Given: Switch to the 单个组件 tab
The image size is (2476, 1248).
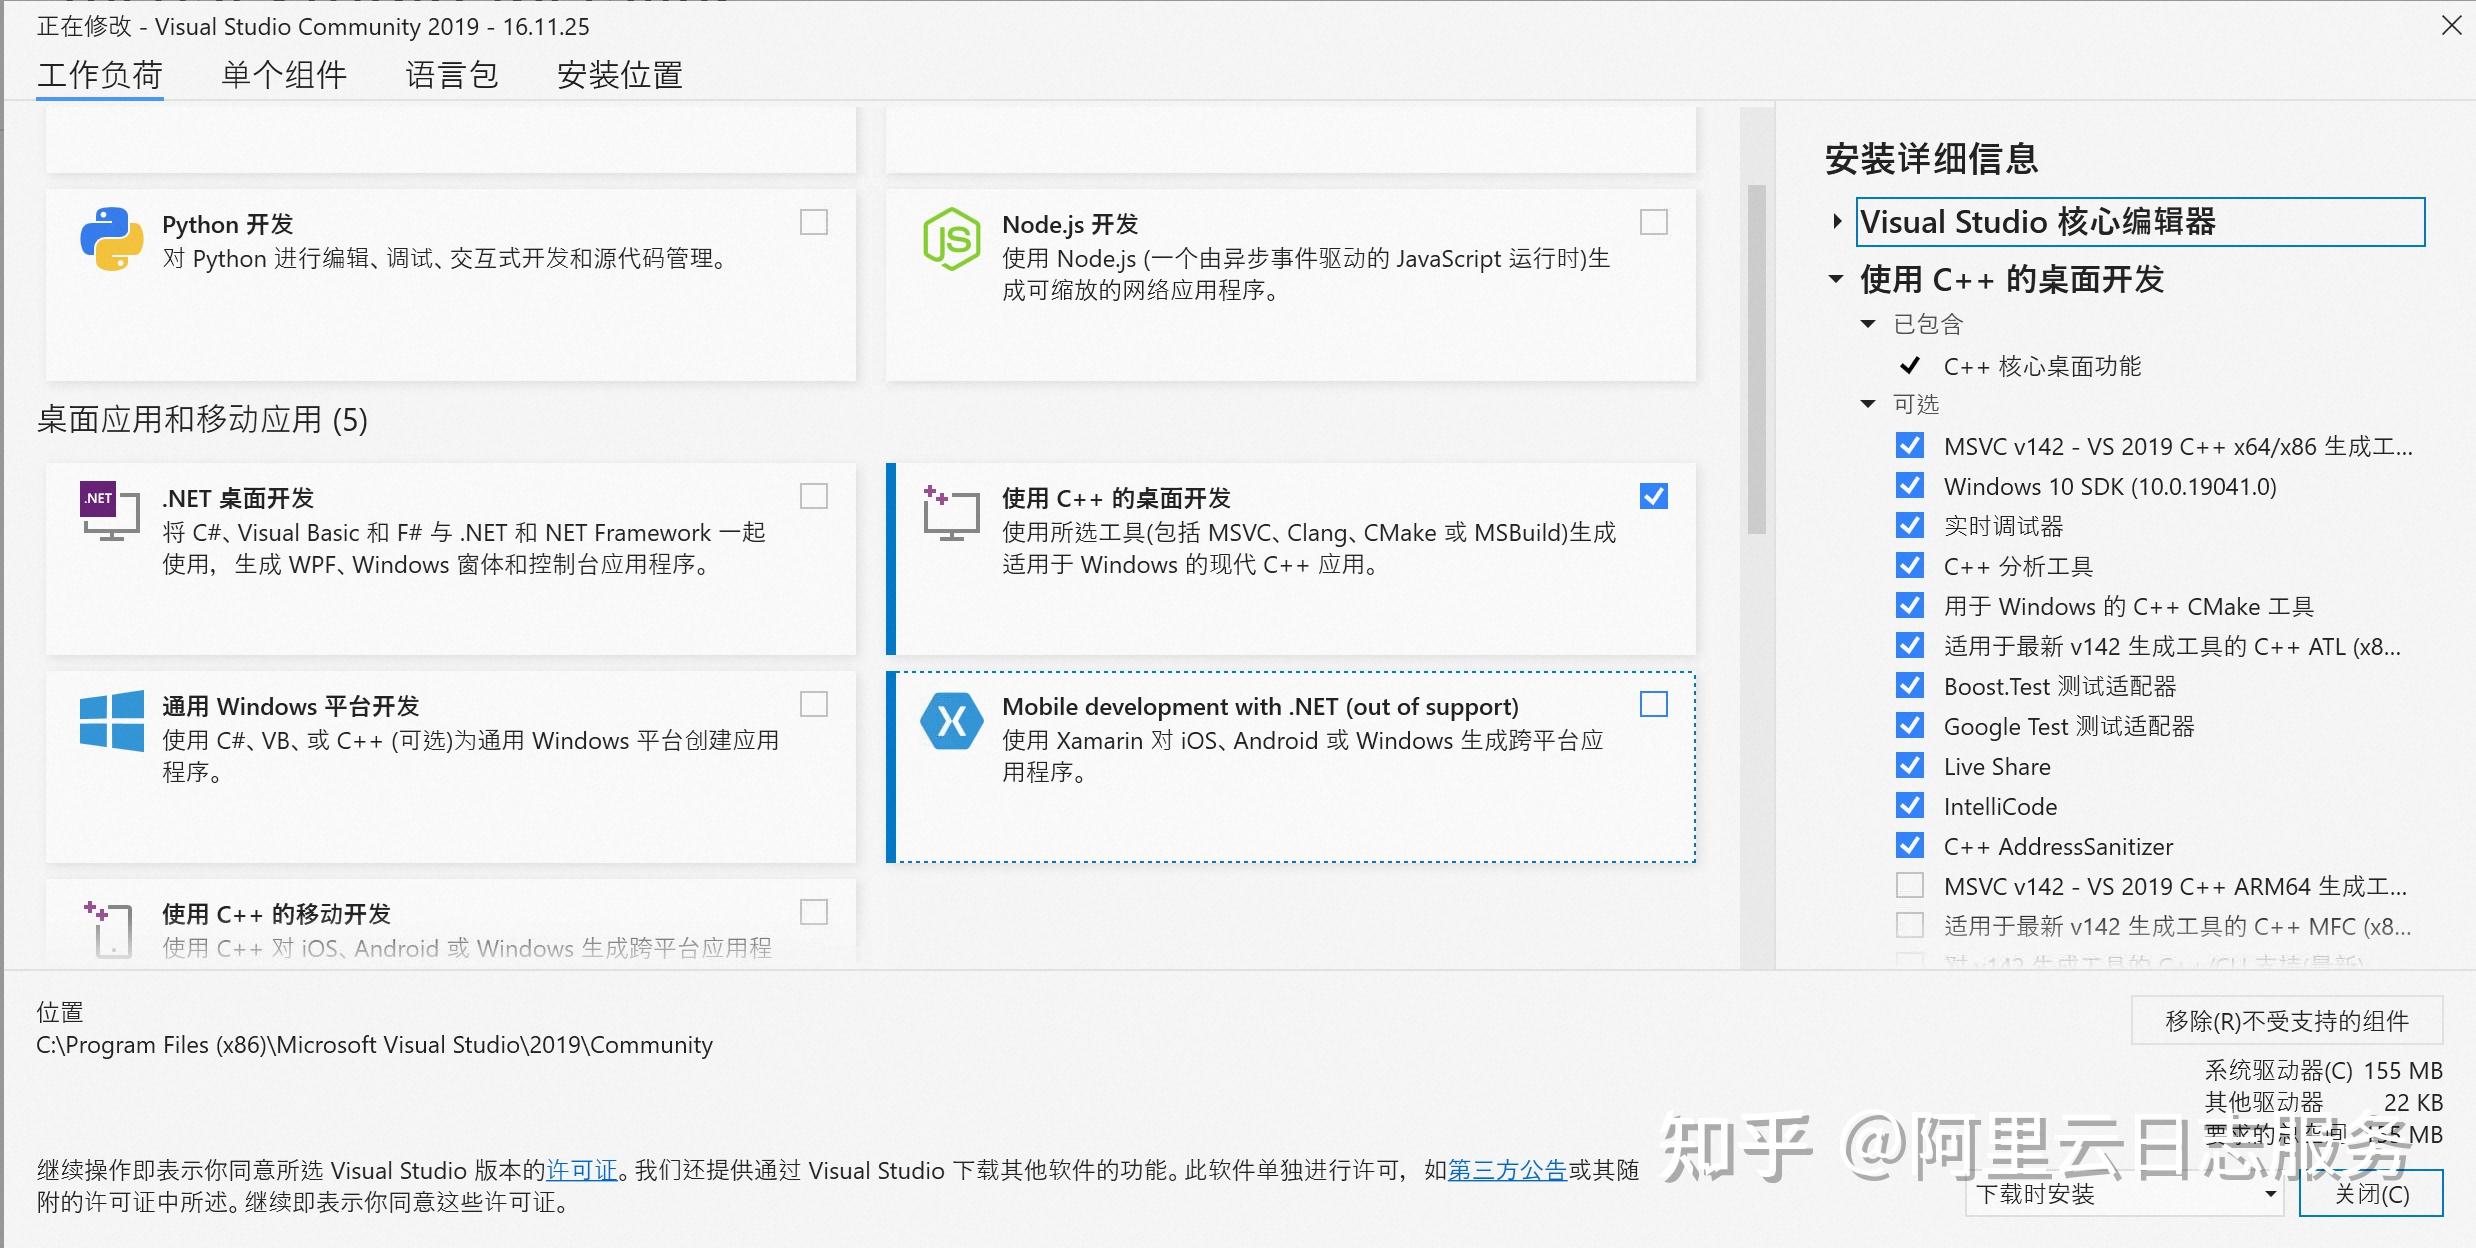Looking at the screenshot, I should click(x=284, y=75).
